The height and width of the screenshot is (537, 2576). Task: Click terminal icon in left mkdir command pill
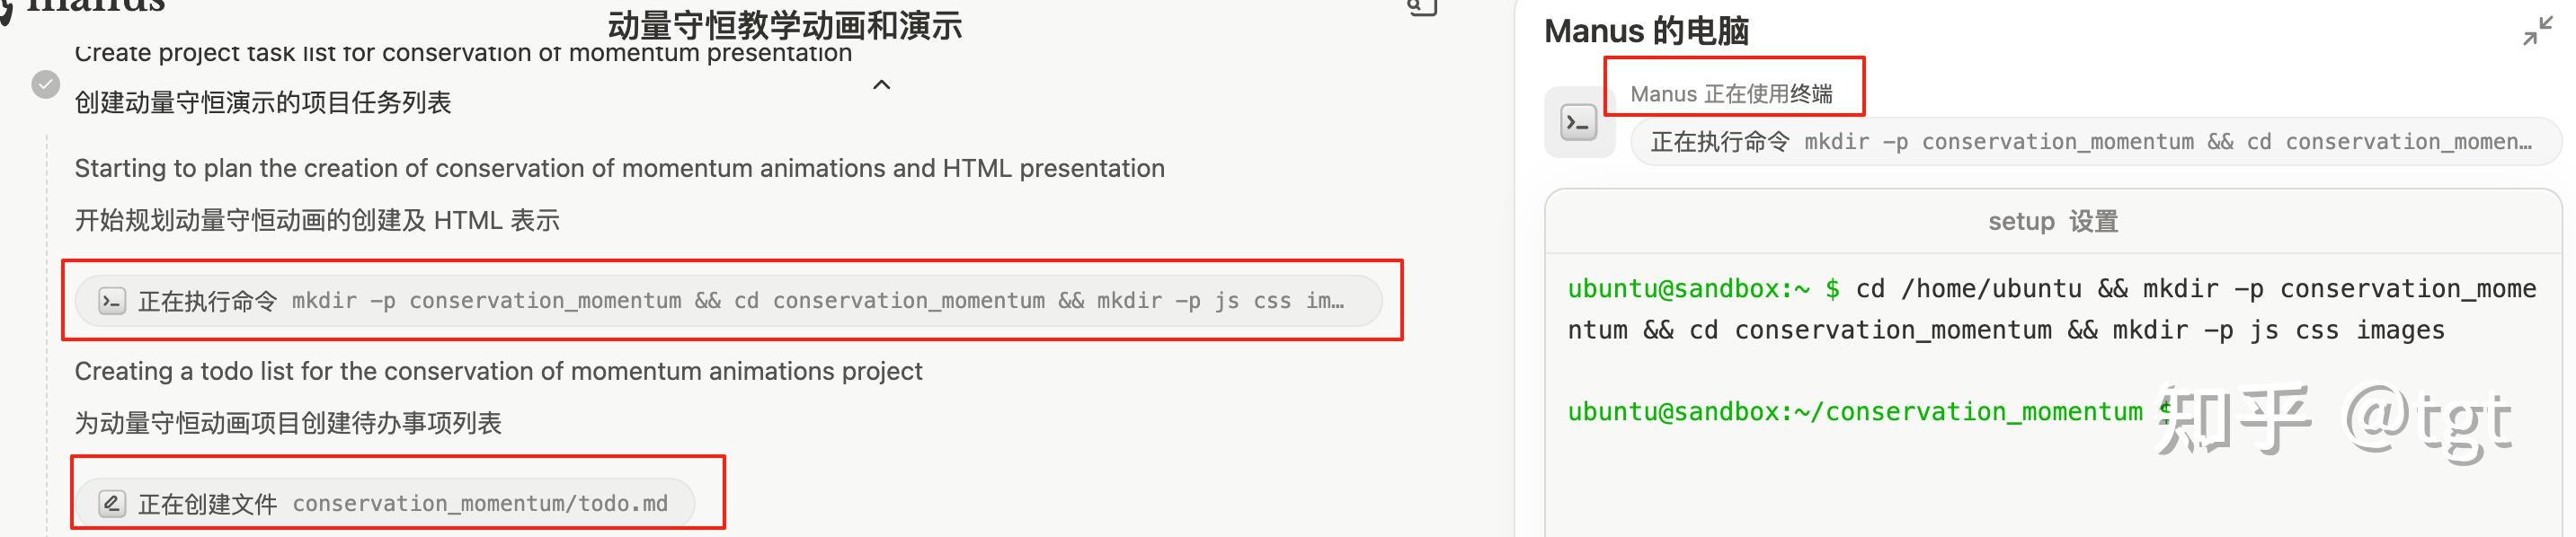coord(112,300)
